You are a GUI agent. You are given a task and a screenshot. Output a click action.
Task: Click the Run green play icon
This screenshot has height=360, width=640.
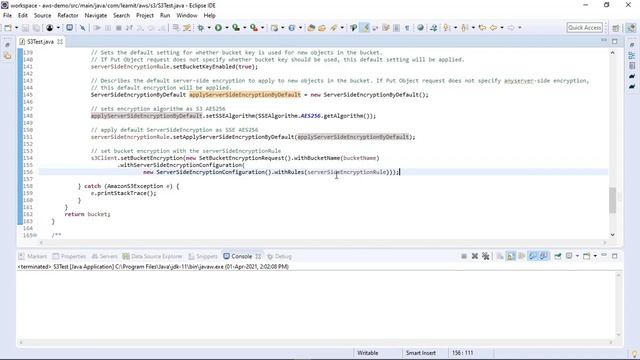(x=218, y=28)
